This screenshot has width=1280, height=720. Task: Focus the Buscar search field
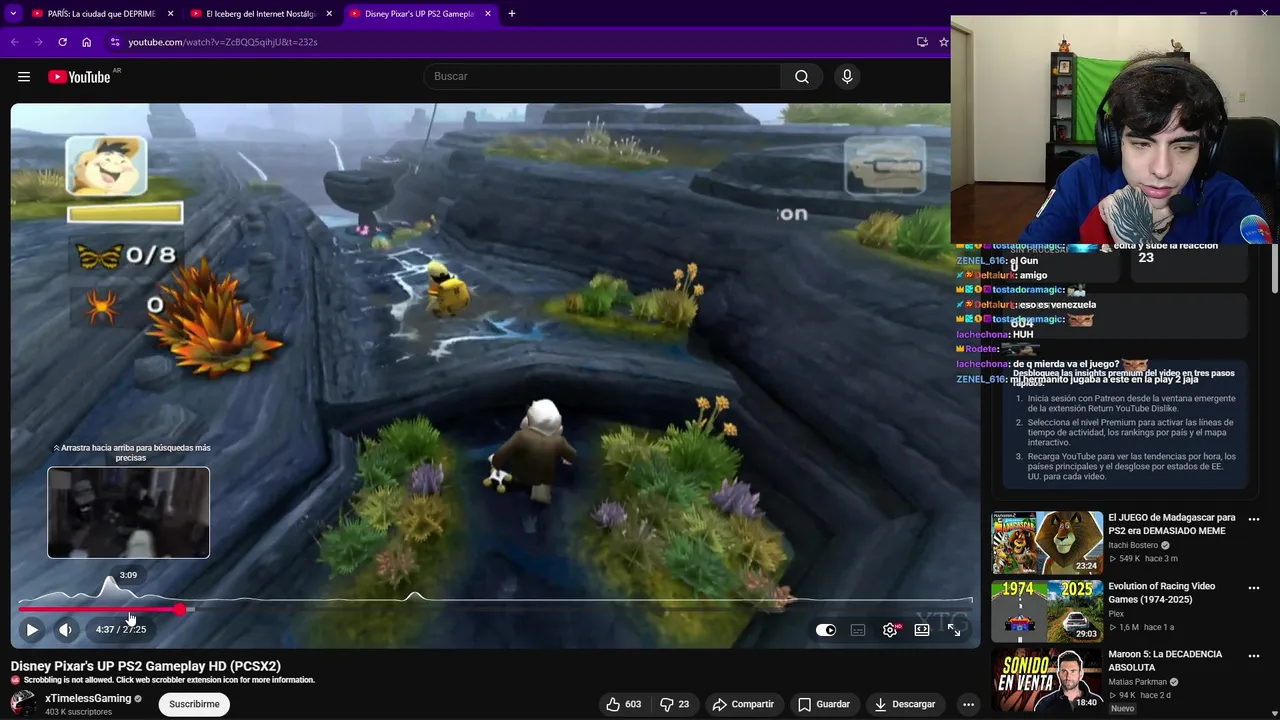click(x=603, y=76)
